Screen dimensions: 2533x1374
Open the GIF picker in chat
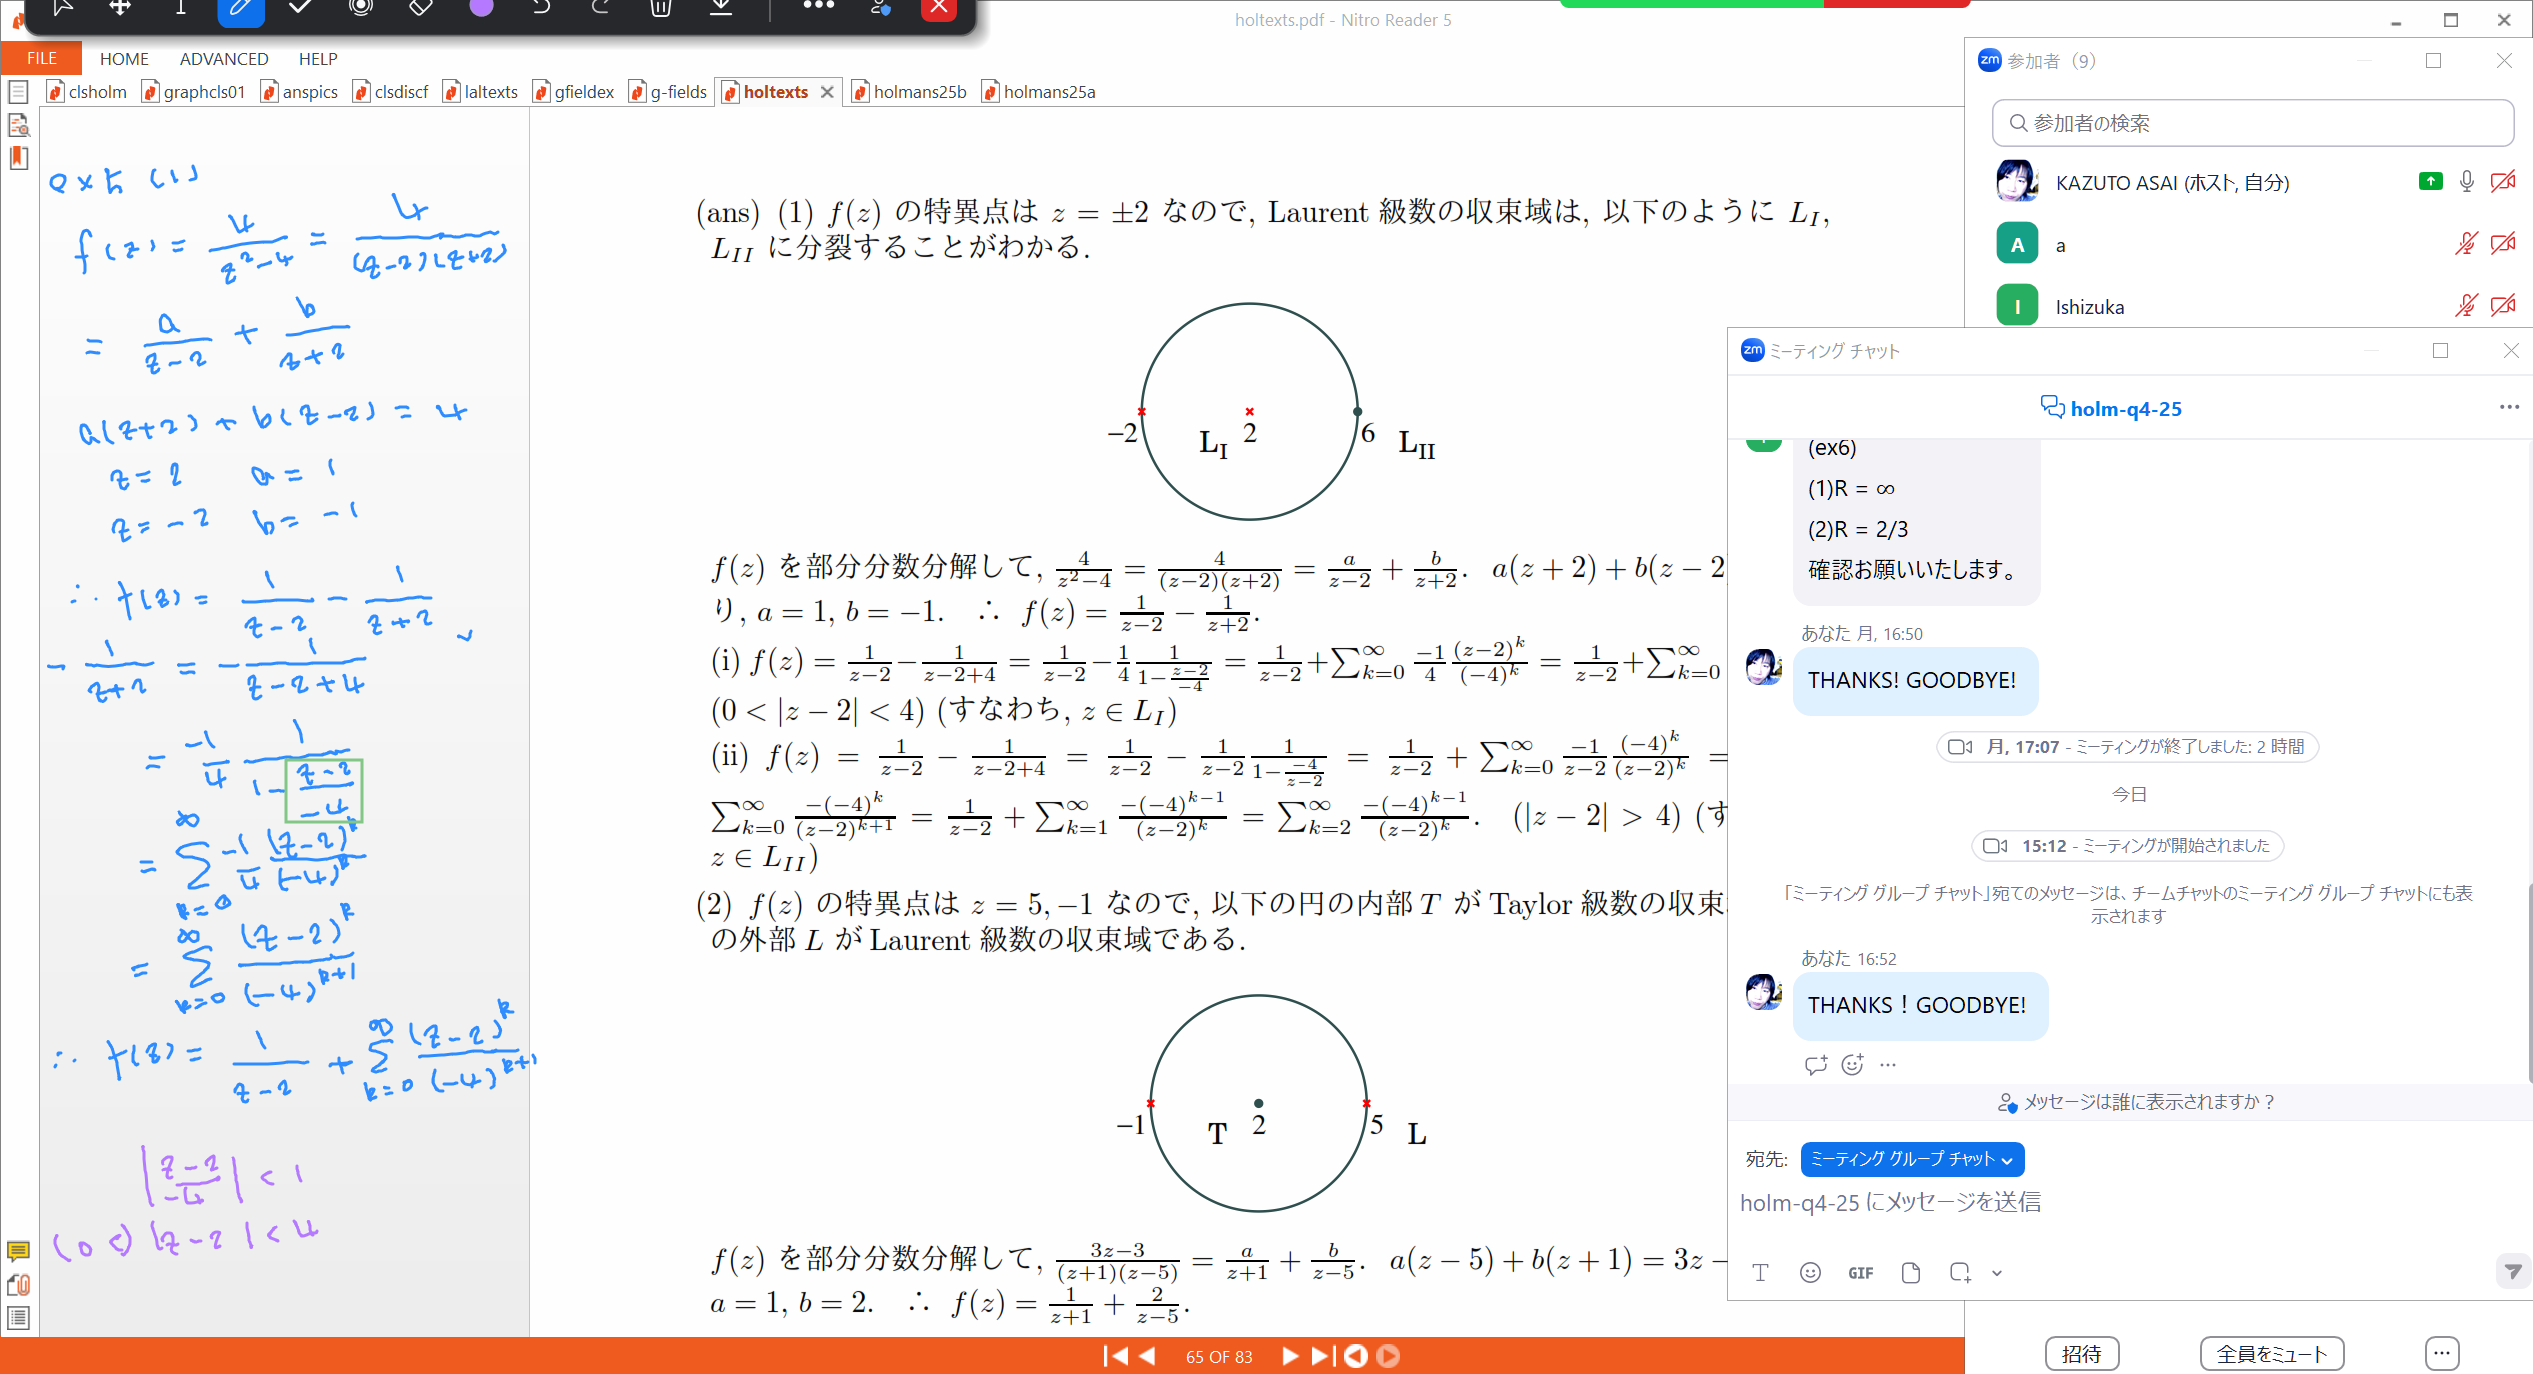point(1860,1273)
